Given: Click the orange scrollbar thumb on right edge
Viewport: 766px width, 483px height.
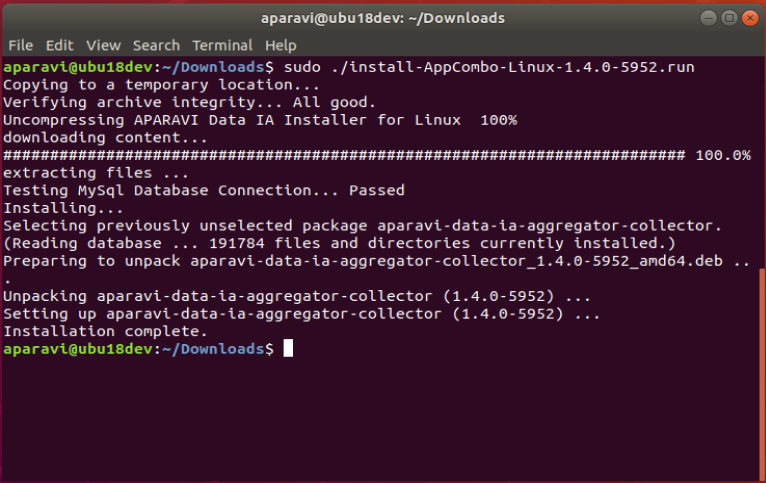Looking at the screenshot, I should tap(763, 374).
